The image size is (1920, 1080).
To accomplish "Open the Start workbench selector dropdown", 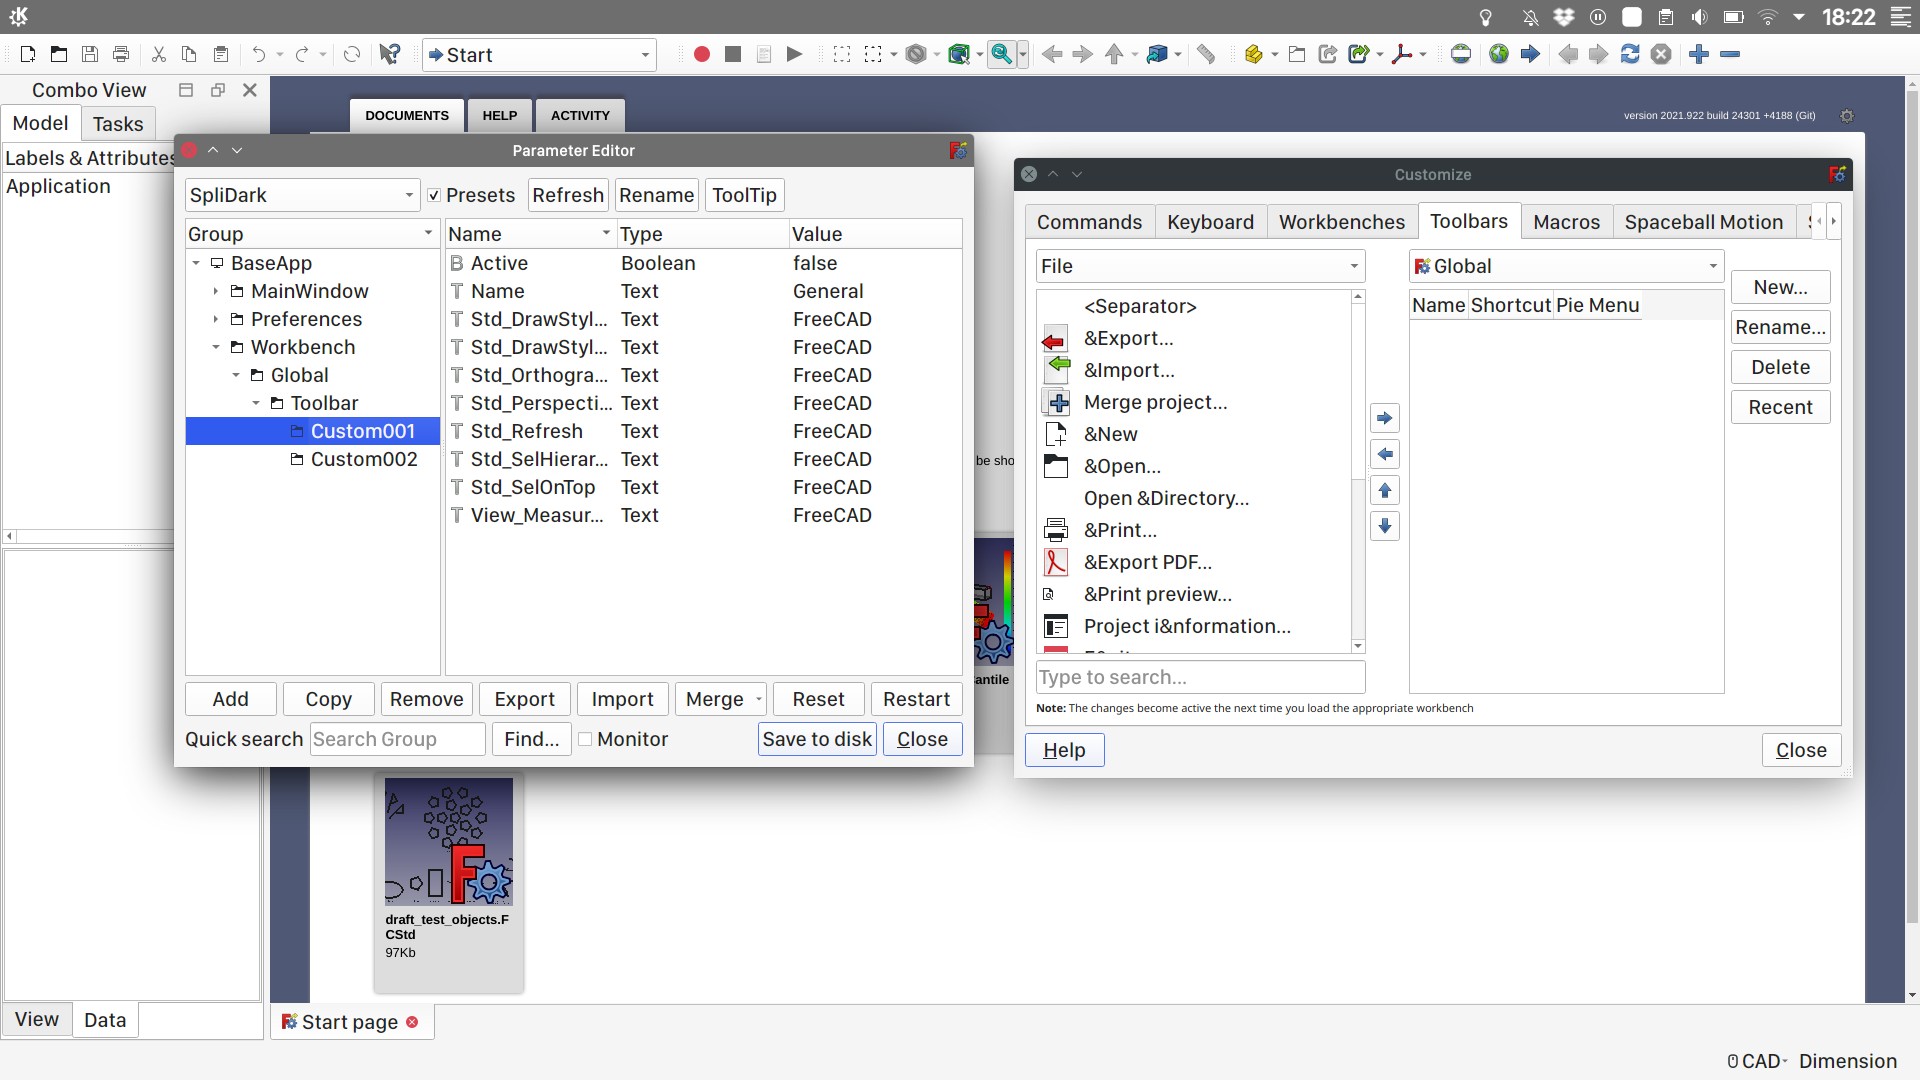I will point(539,55).
